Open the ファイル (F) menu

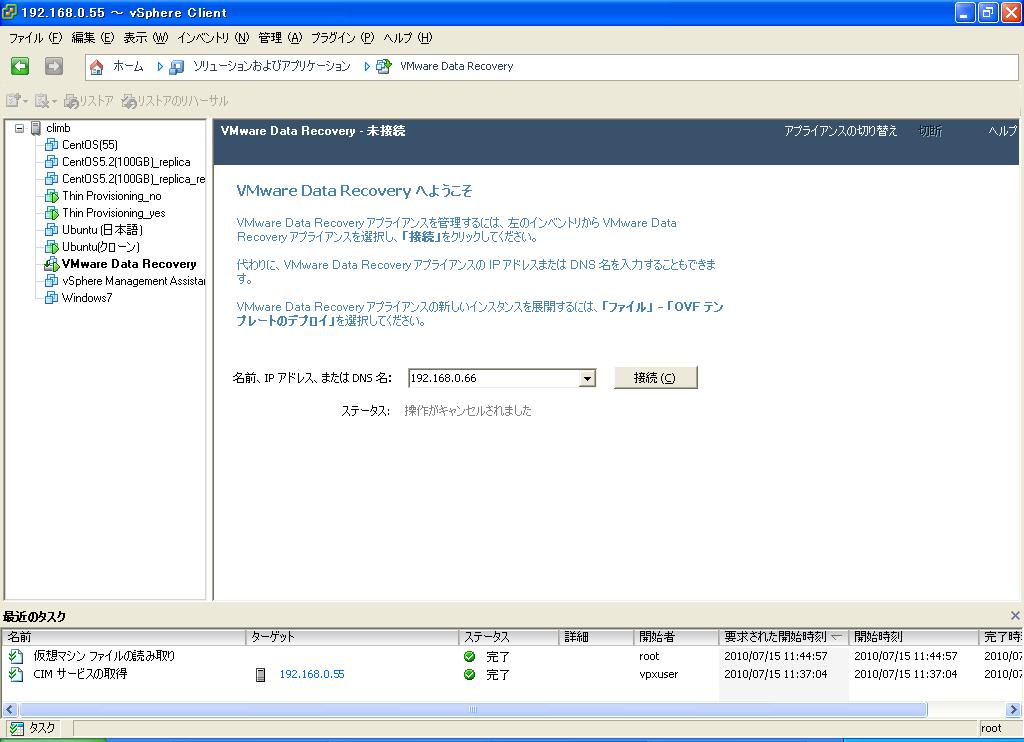point(35,38)
